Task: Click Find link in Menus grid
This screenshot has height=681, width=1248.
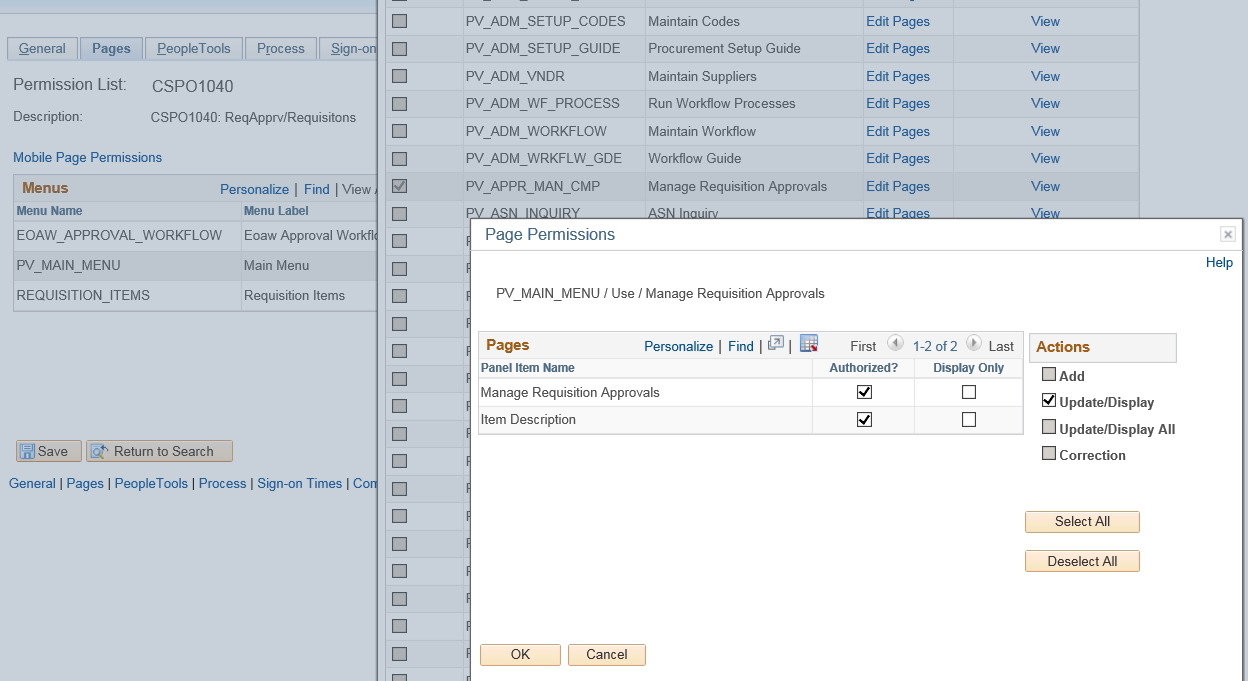Action: [x=317, y=189]
